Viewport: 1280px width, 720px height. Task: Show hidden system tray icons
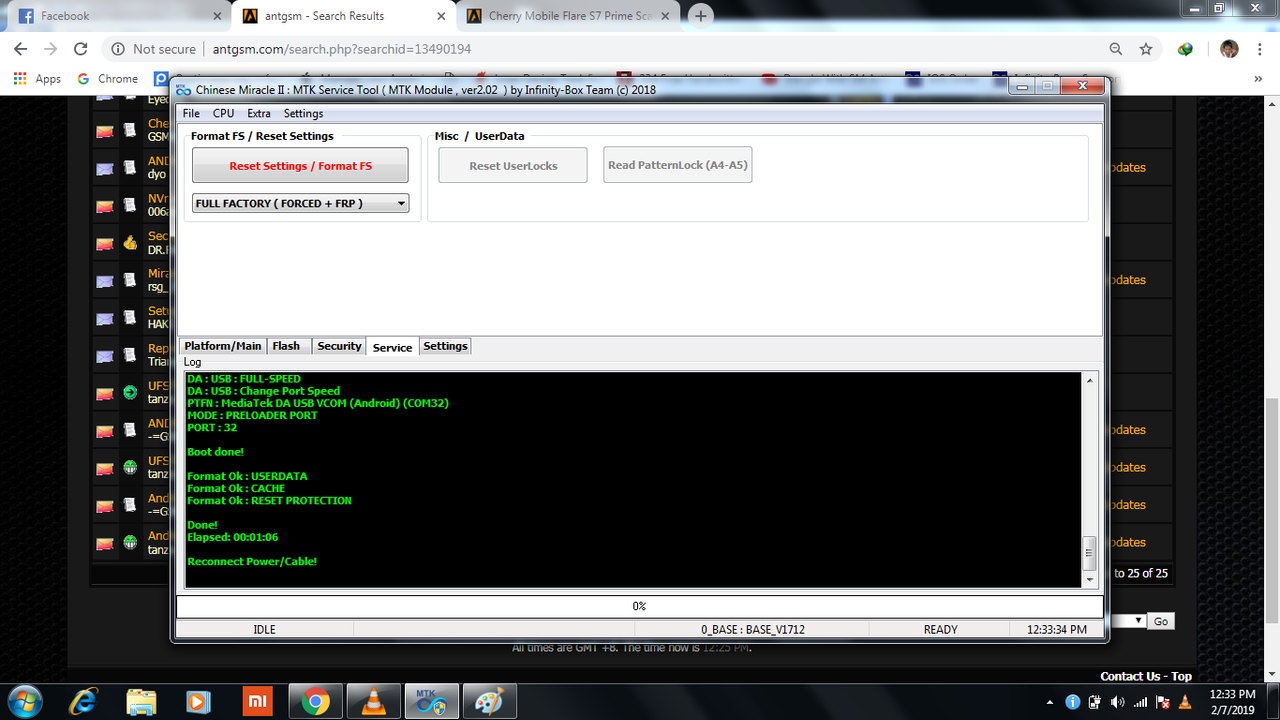point(1049,702)
